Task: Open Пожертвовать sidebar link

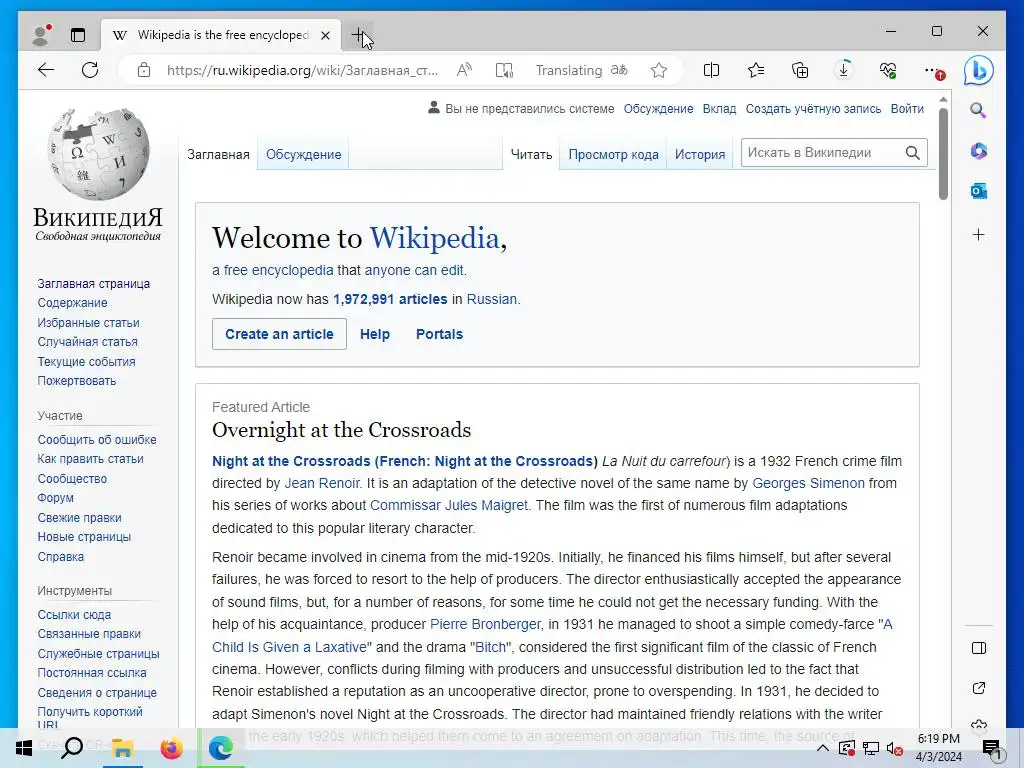Action: point(76,381)
